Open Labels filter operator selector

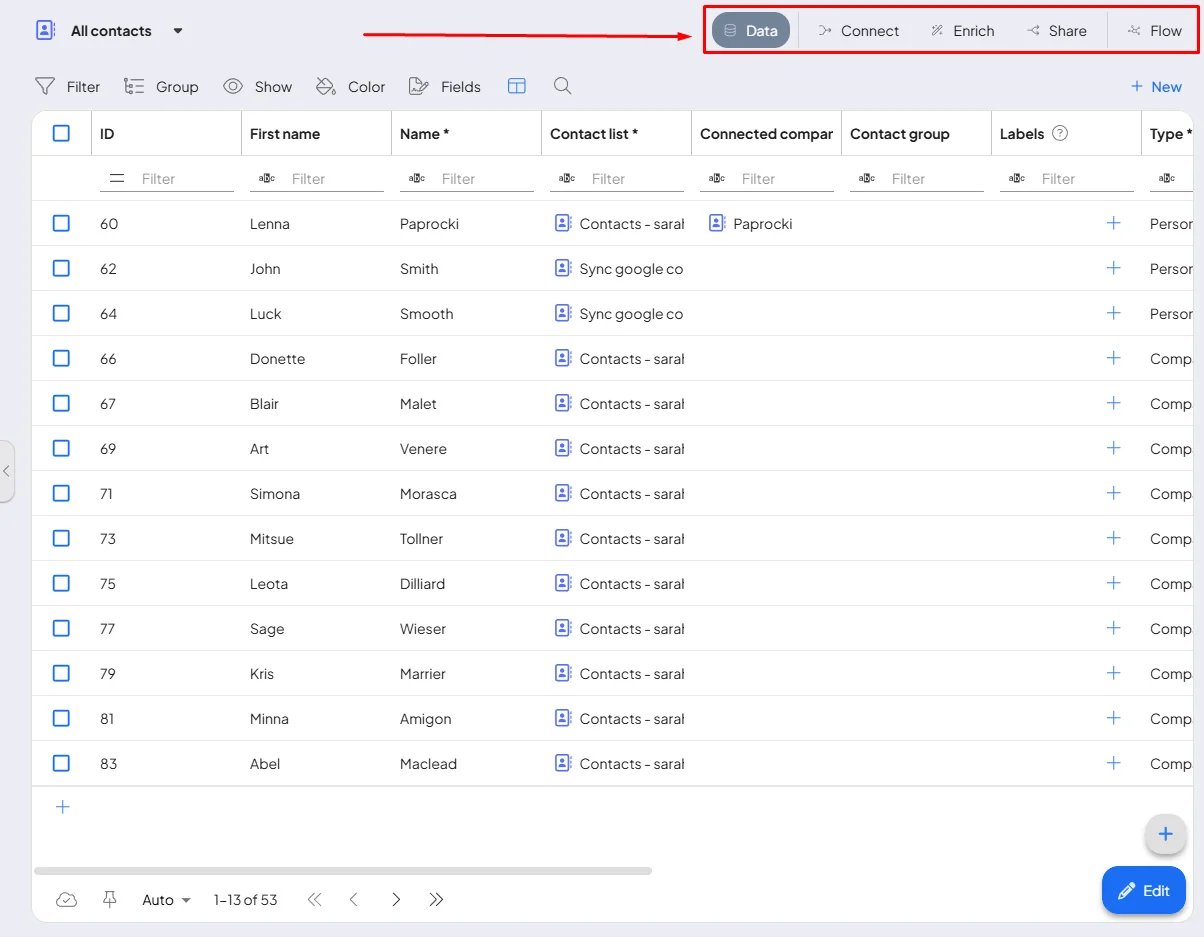tap(1017, 178)
